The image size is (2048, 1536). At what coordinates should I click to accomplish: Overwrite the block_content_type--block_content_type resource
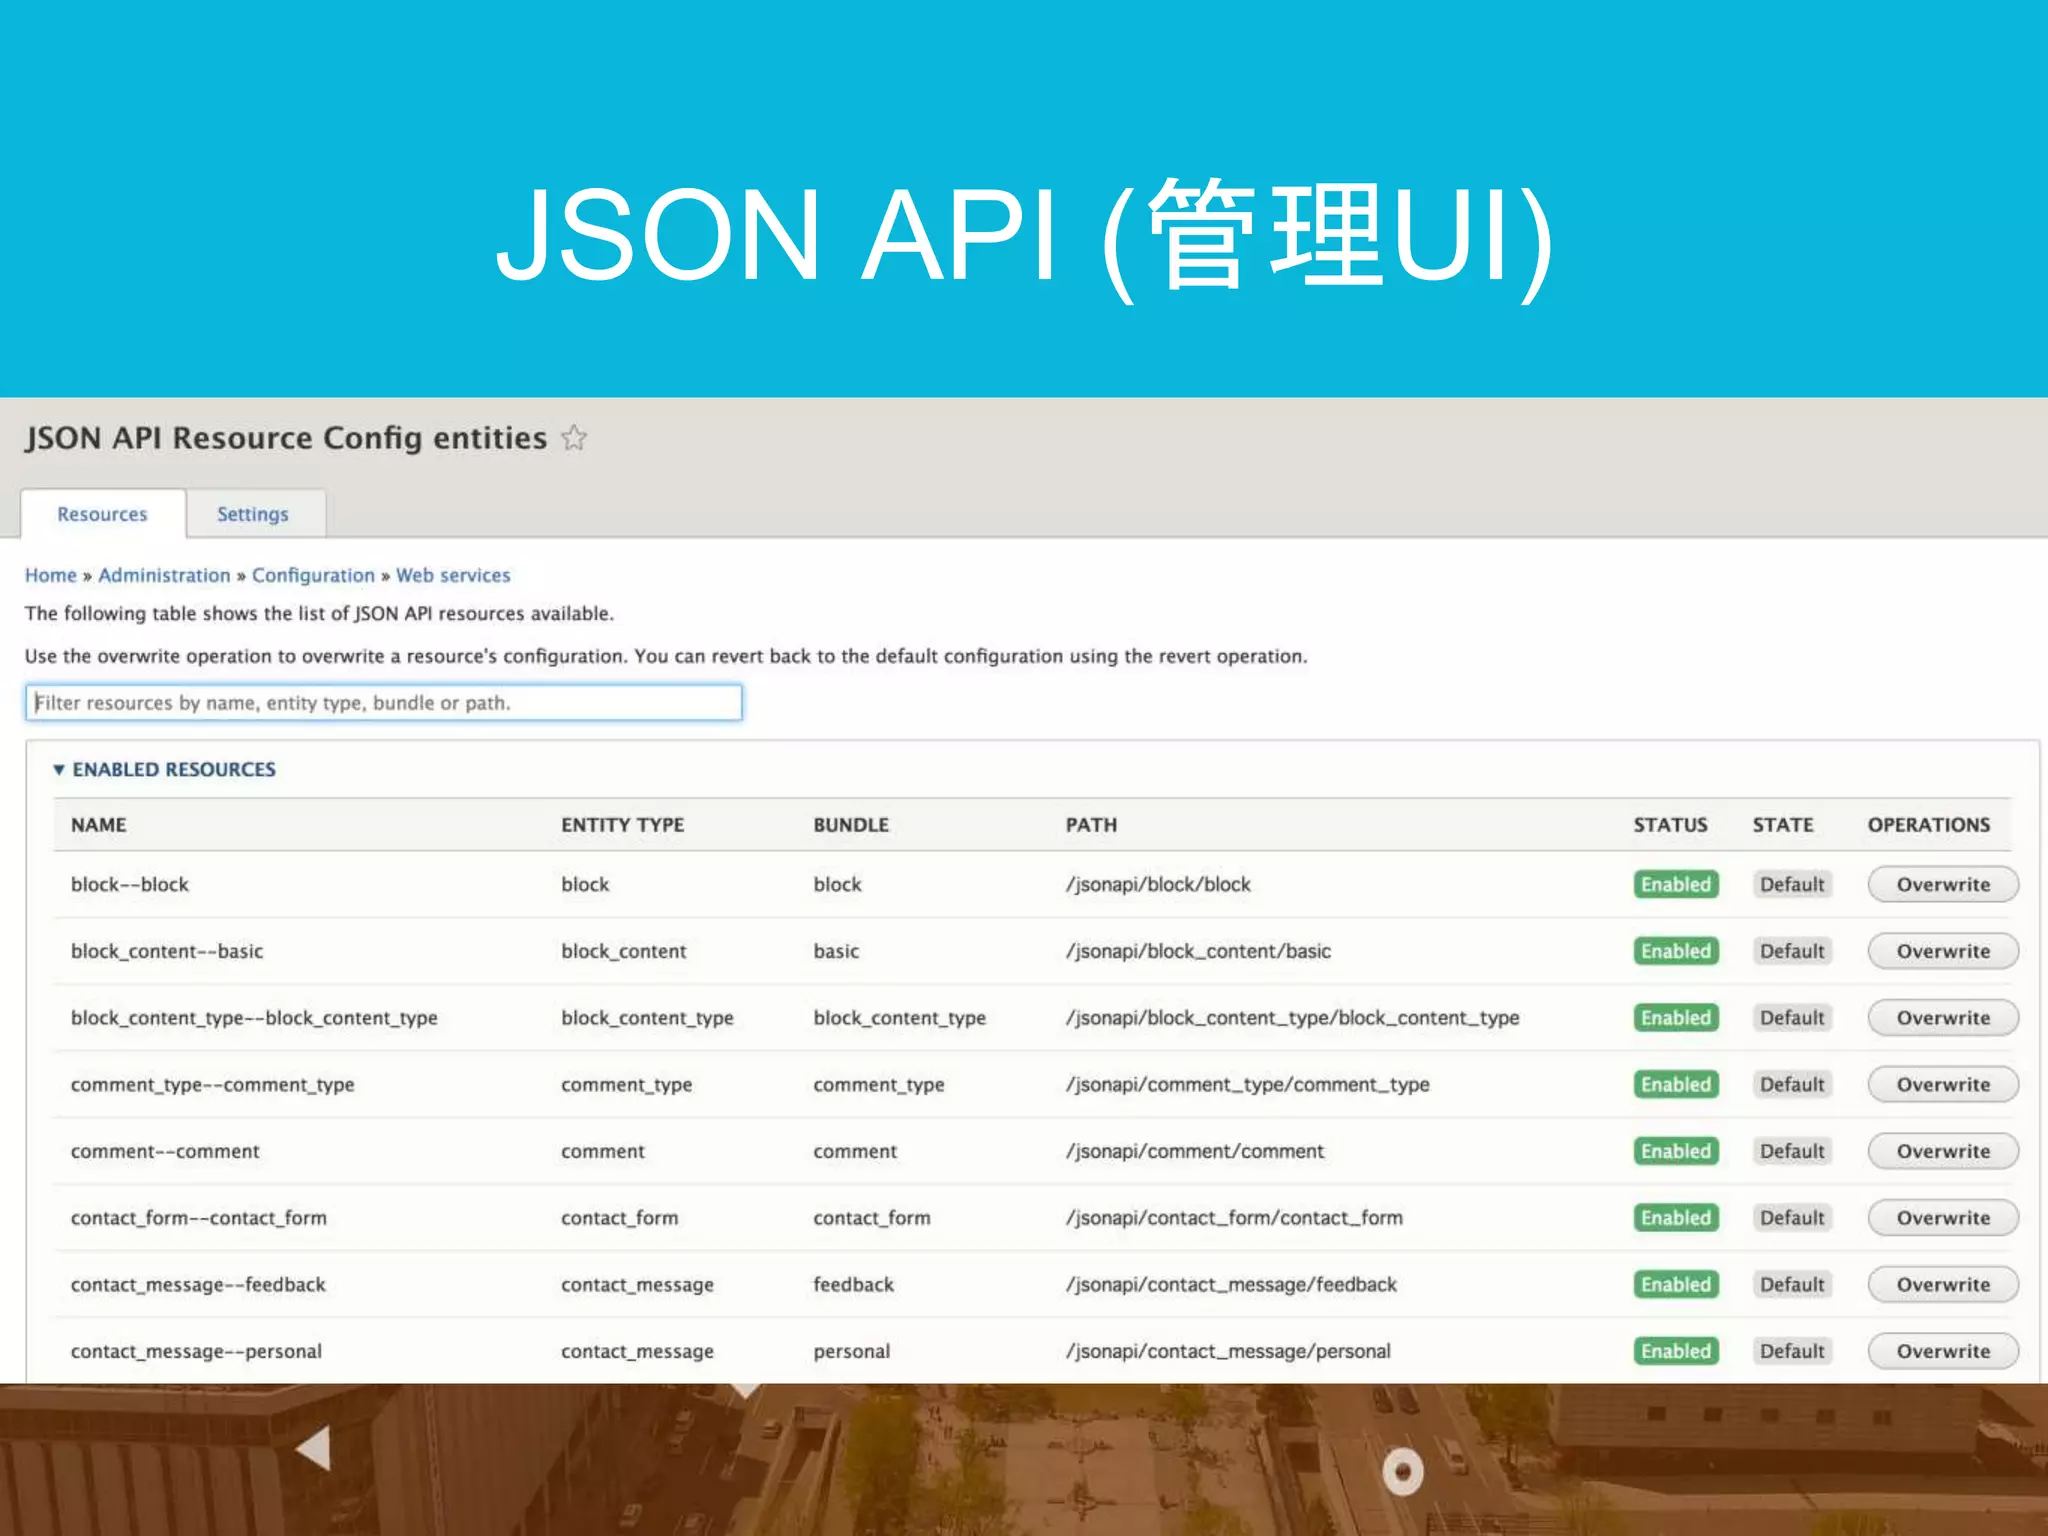coord(1943,1018)
